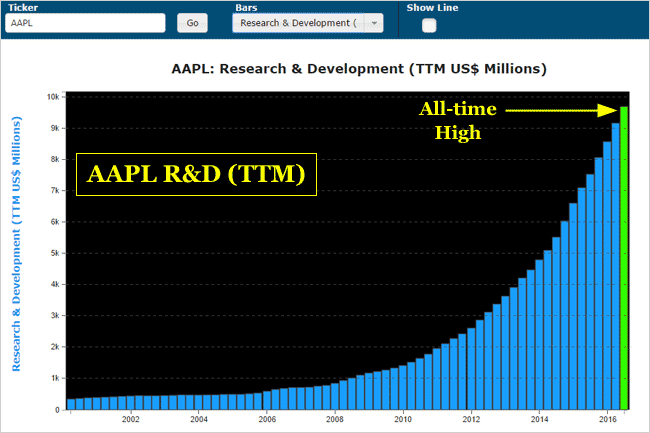
Task: Click the Show Line label
Action: 432,7
